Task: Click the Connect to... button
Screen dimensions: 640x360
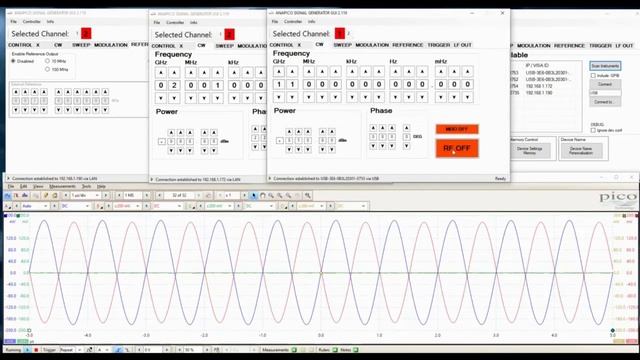Action: 605,102
